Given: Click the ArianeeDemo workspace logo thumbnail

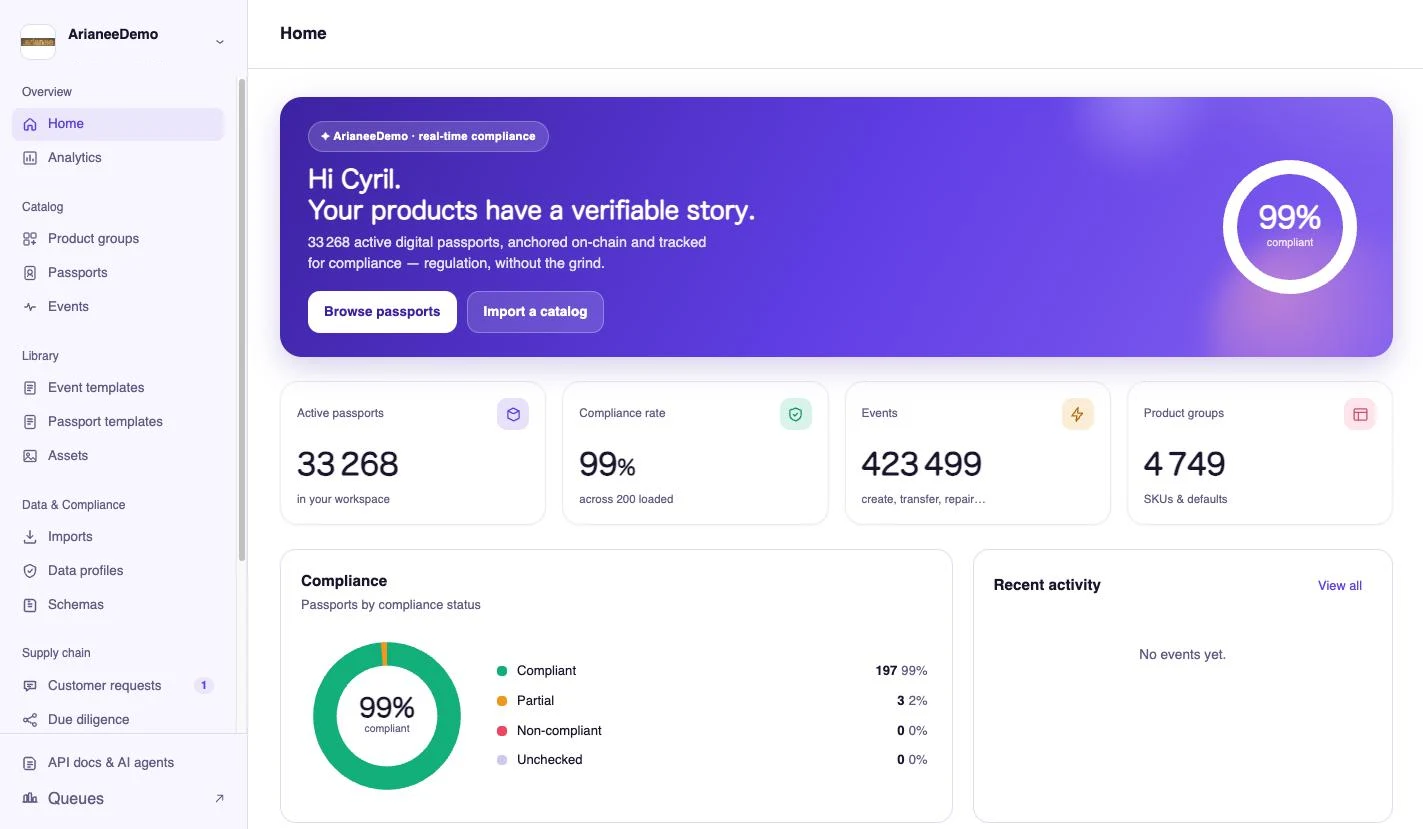Looking at the screenshot, I should 38,42.
